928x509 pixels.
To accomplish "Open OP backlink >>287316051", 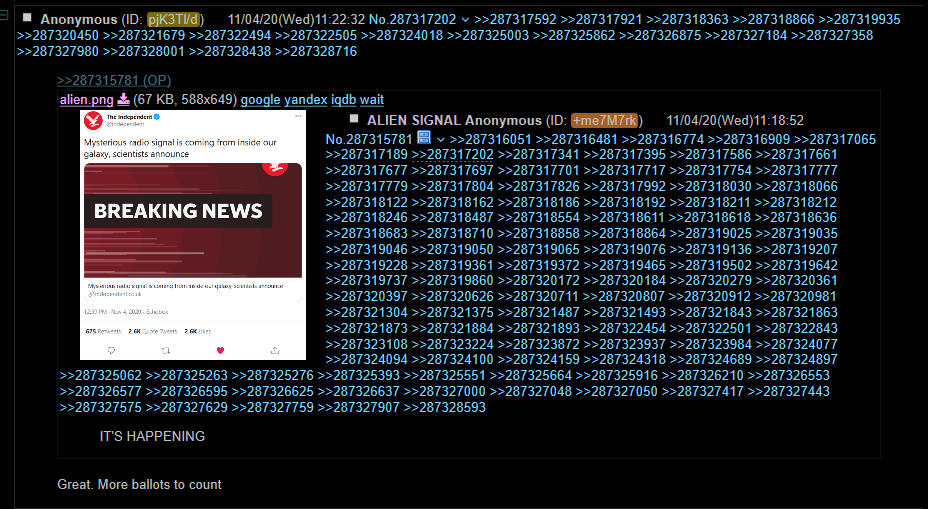I will (x=491, y=140).
